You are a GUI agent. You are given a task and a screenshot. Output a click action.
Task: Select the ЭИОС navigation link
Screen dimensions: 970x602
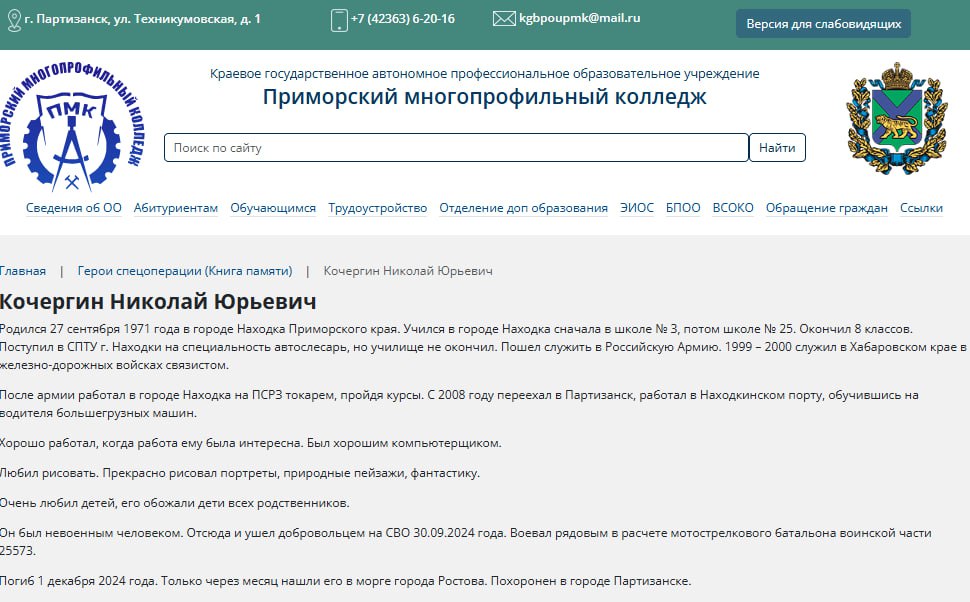coord(636,208)
